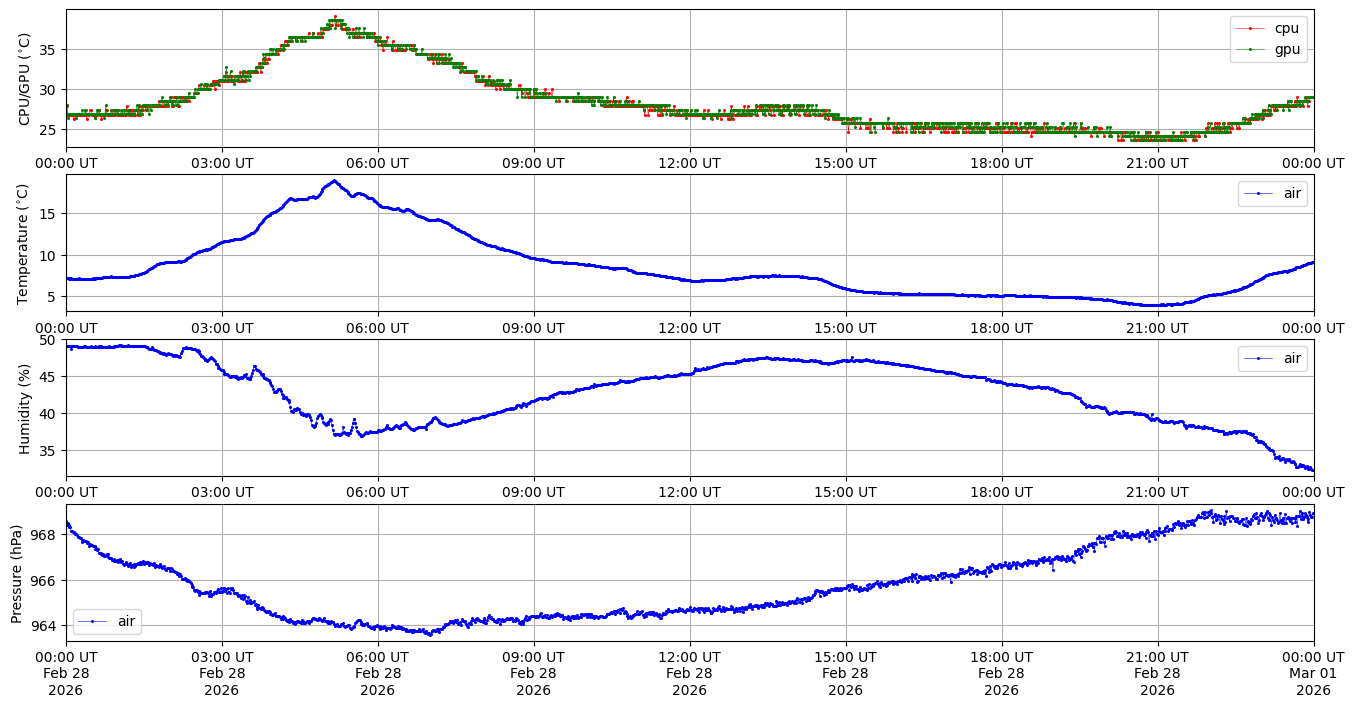Click the 15 tick on the temperature axis
Viewport: 1354px width, 707px height.
(x=48, y=214)
